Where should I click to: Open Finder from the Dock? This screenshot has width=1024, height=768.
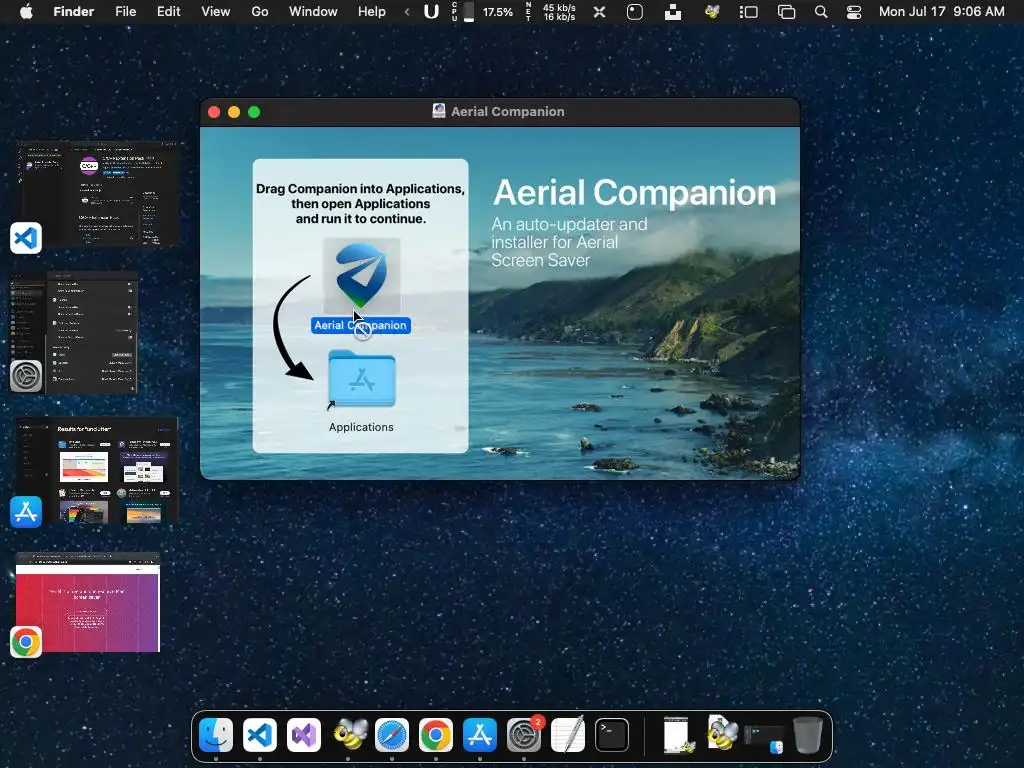click(x=216, y=735)
